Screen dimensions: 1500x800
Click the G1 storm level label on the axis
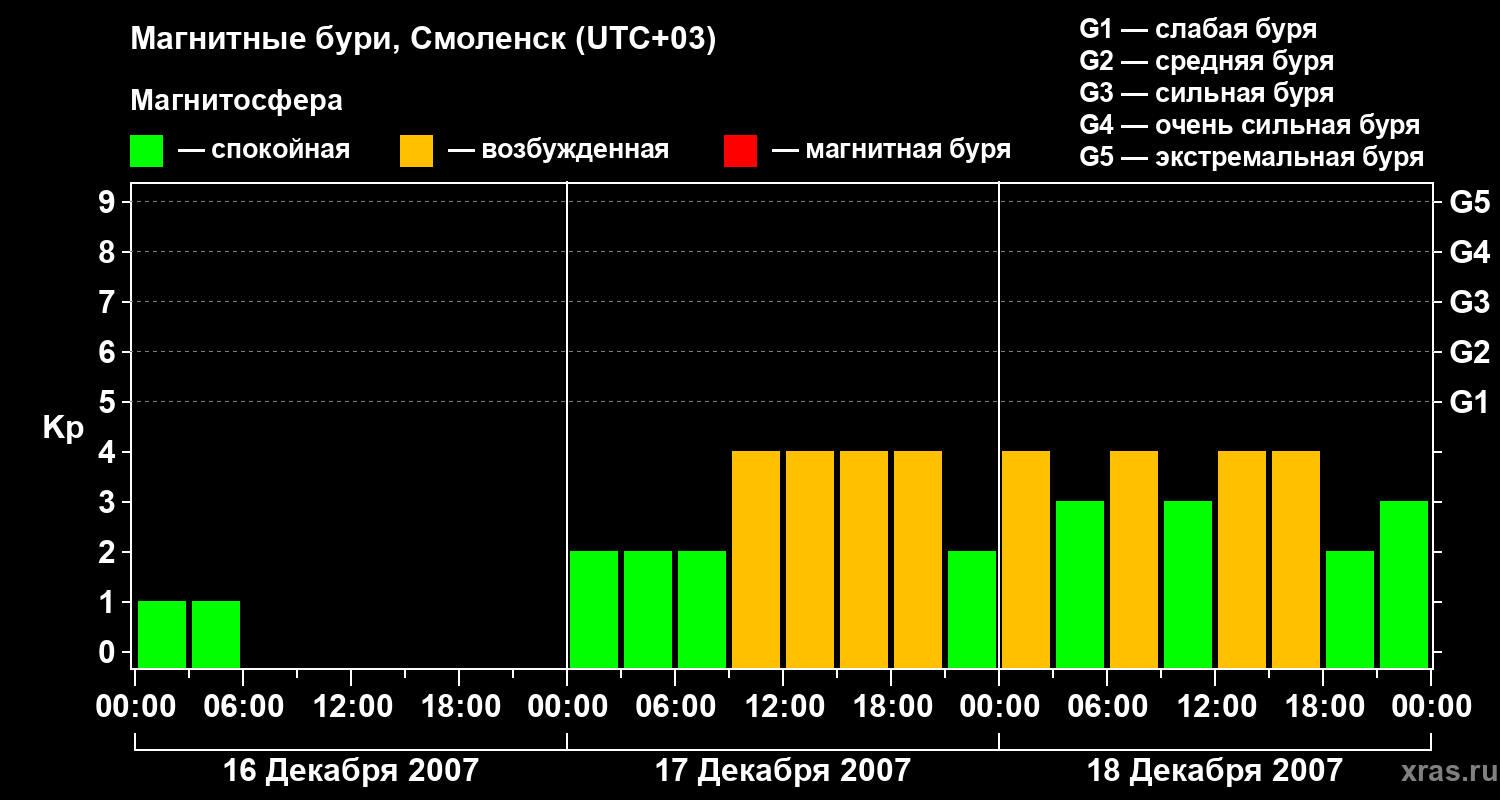[x=1469, y=402]
